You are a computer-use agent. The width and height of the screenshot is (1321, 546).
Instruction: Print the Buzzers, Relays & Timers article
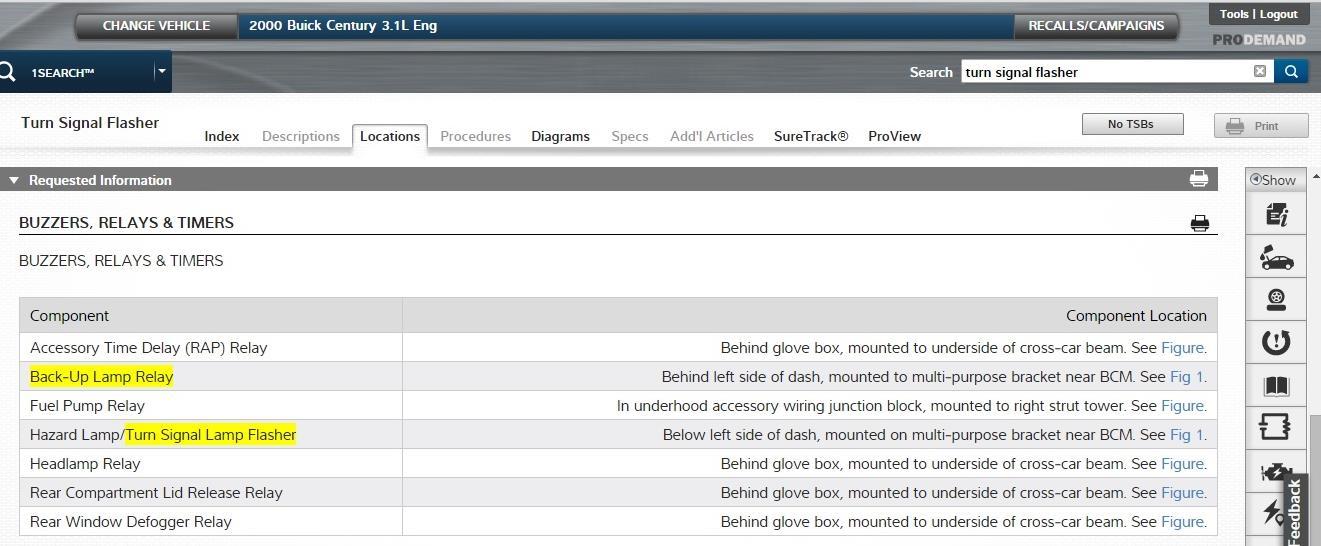pyautogui.click(x=1200, y=223)
